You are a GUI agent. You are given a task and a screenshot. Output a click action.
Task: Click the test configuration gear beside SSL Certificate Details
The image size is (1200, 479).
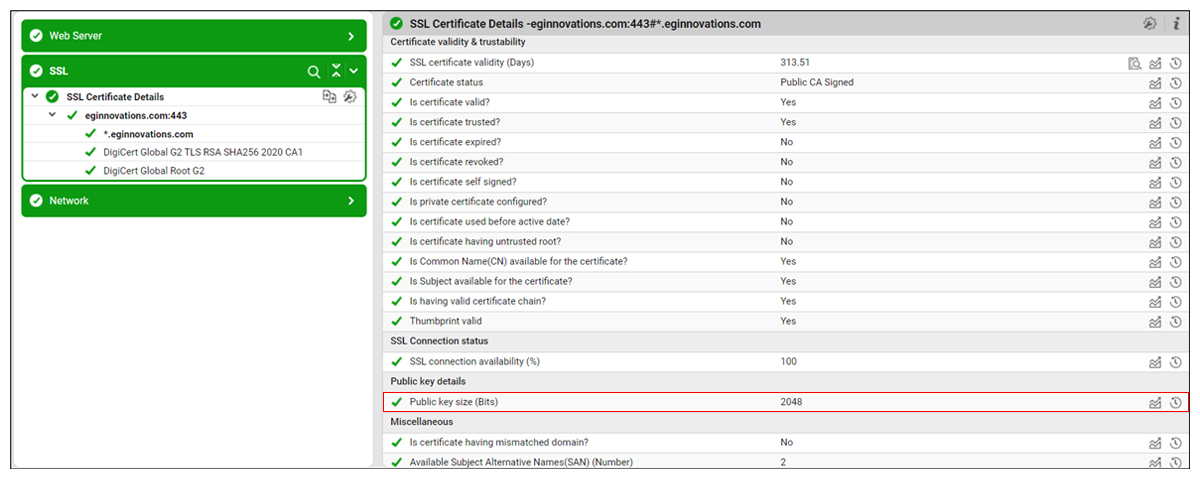(349, 97)
